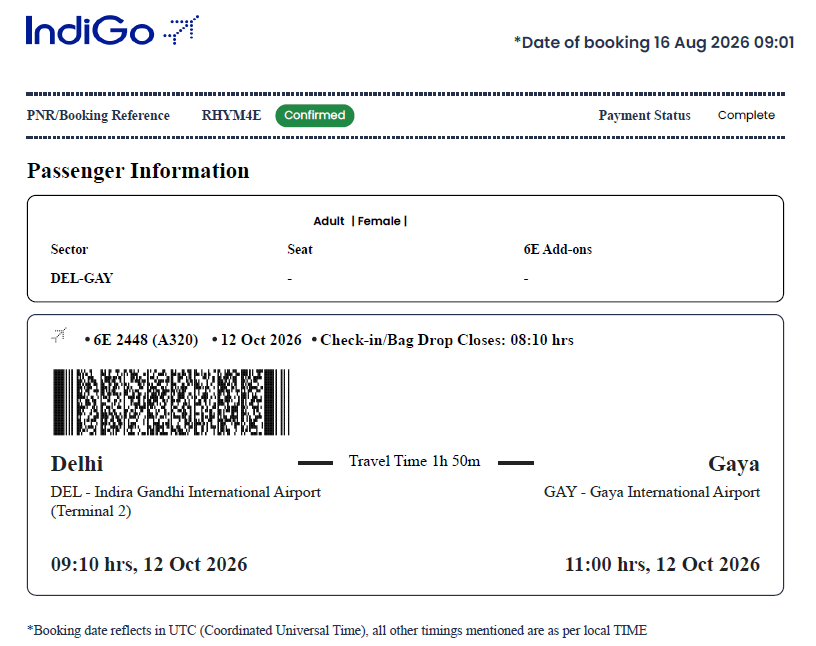This screenshot has width=816, height=646.
Task: Click the dotted airplane icon beside IndiGo
Action: point(181,30)
